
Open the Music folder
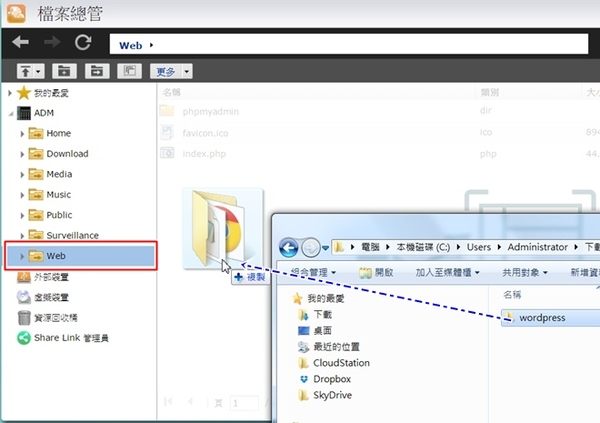[x=50, y=194]
